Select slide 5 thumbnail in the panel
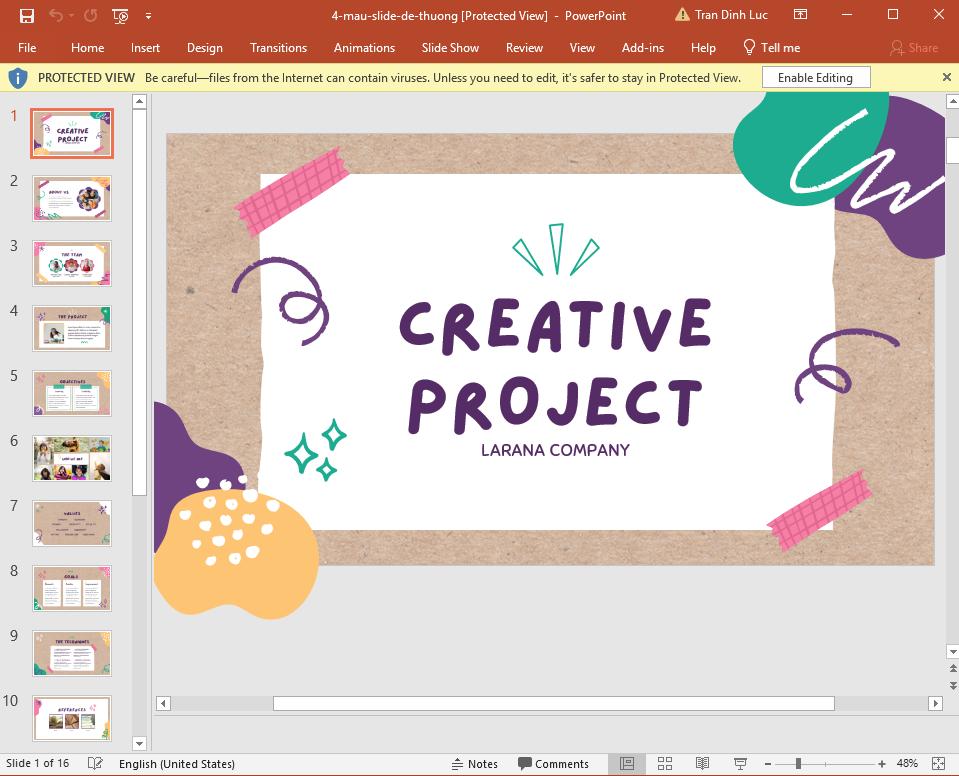The height and width of the screenshot is (776, 959). [x=71, y=393]
